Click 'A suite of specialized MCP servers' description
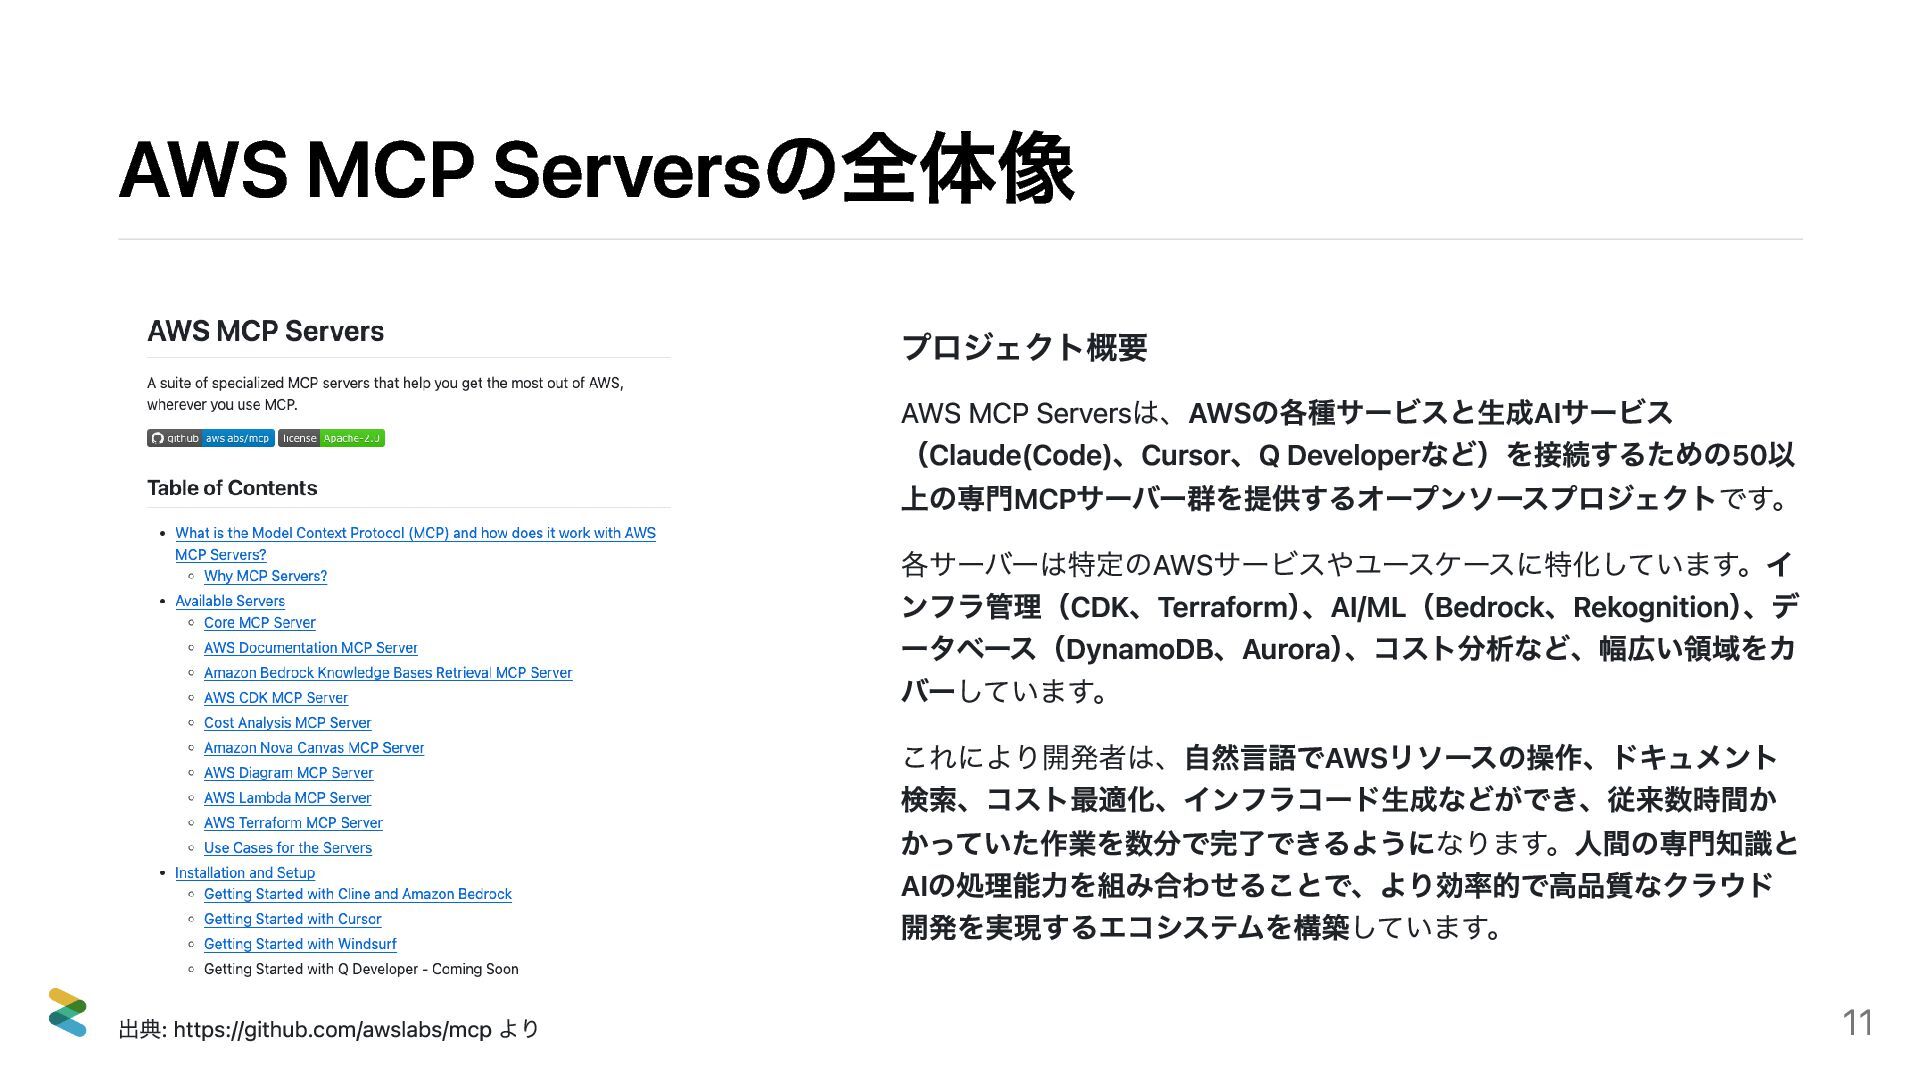Screen dimensions: 1920x1080 tap(385, 394)
